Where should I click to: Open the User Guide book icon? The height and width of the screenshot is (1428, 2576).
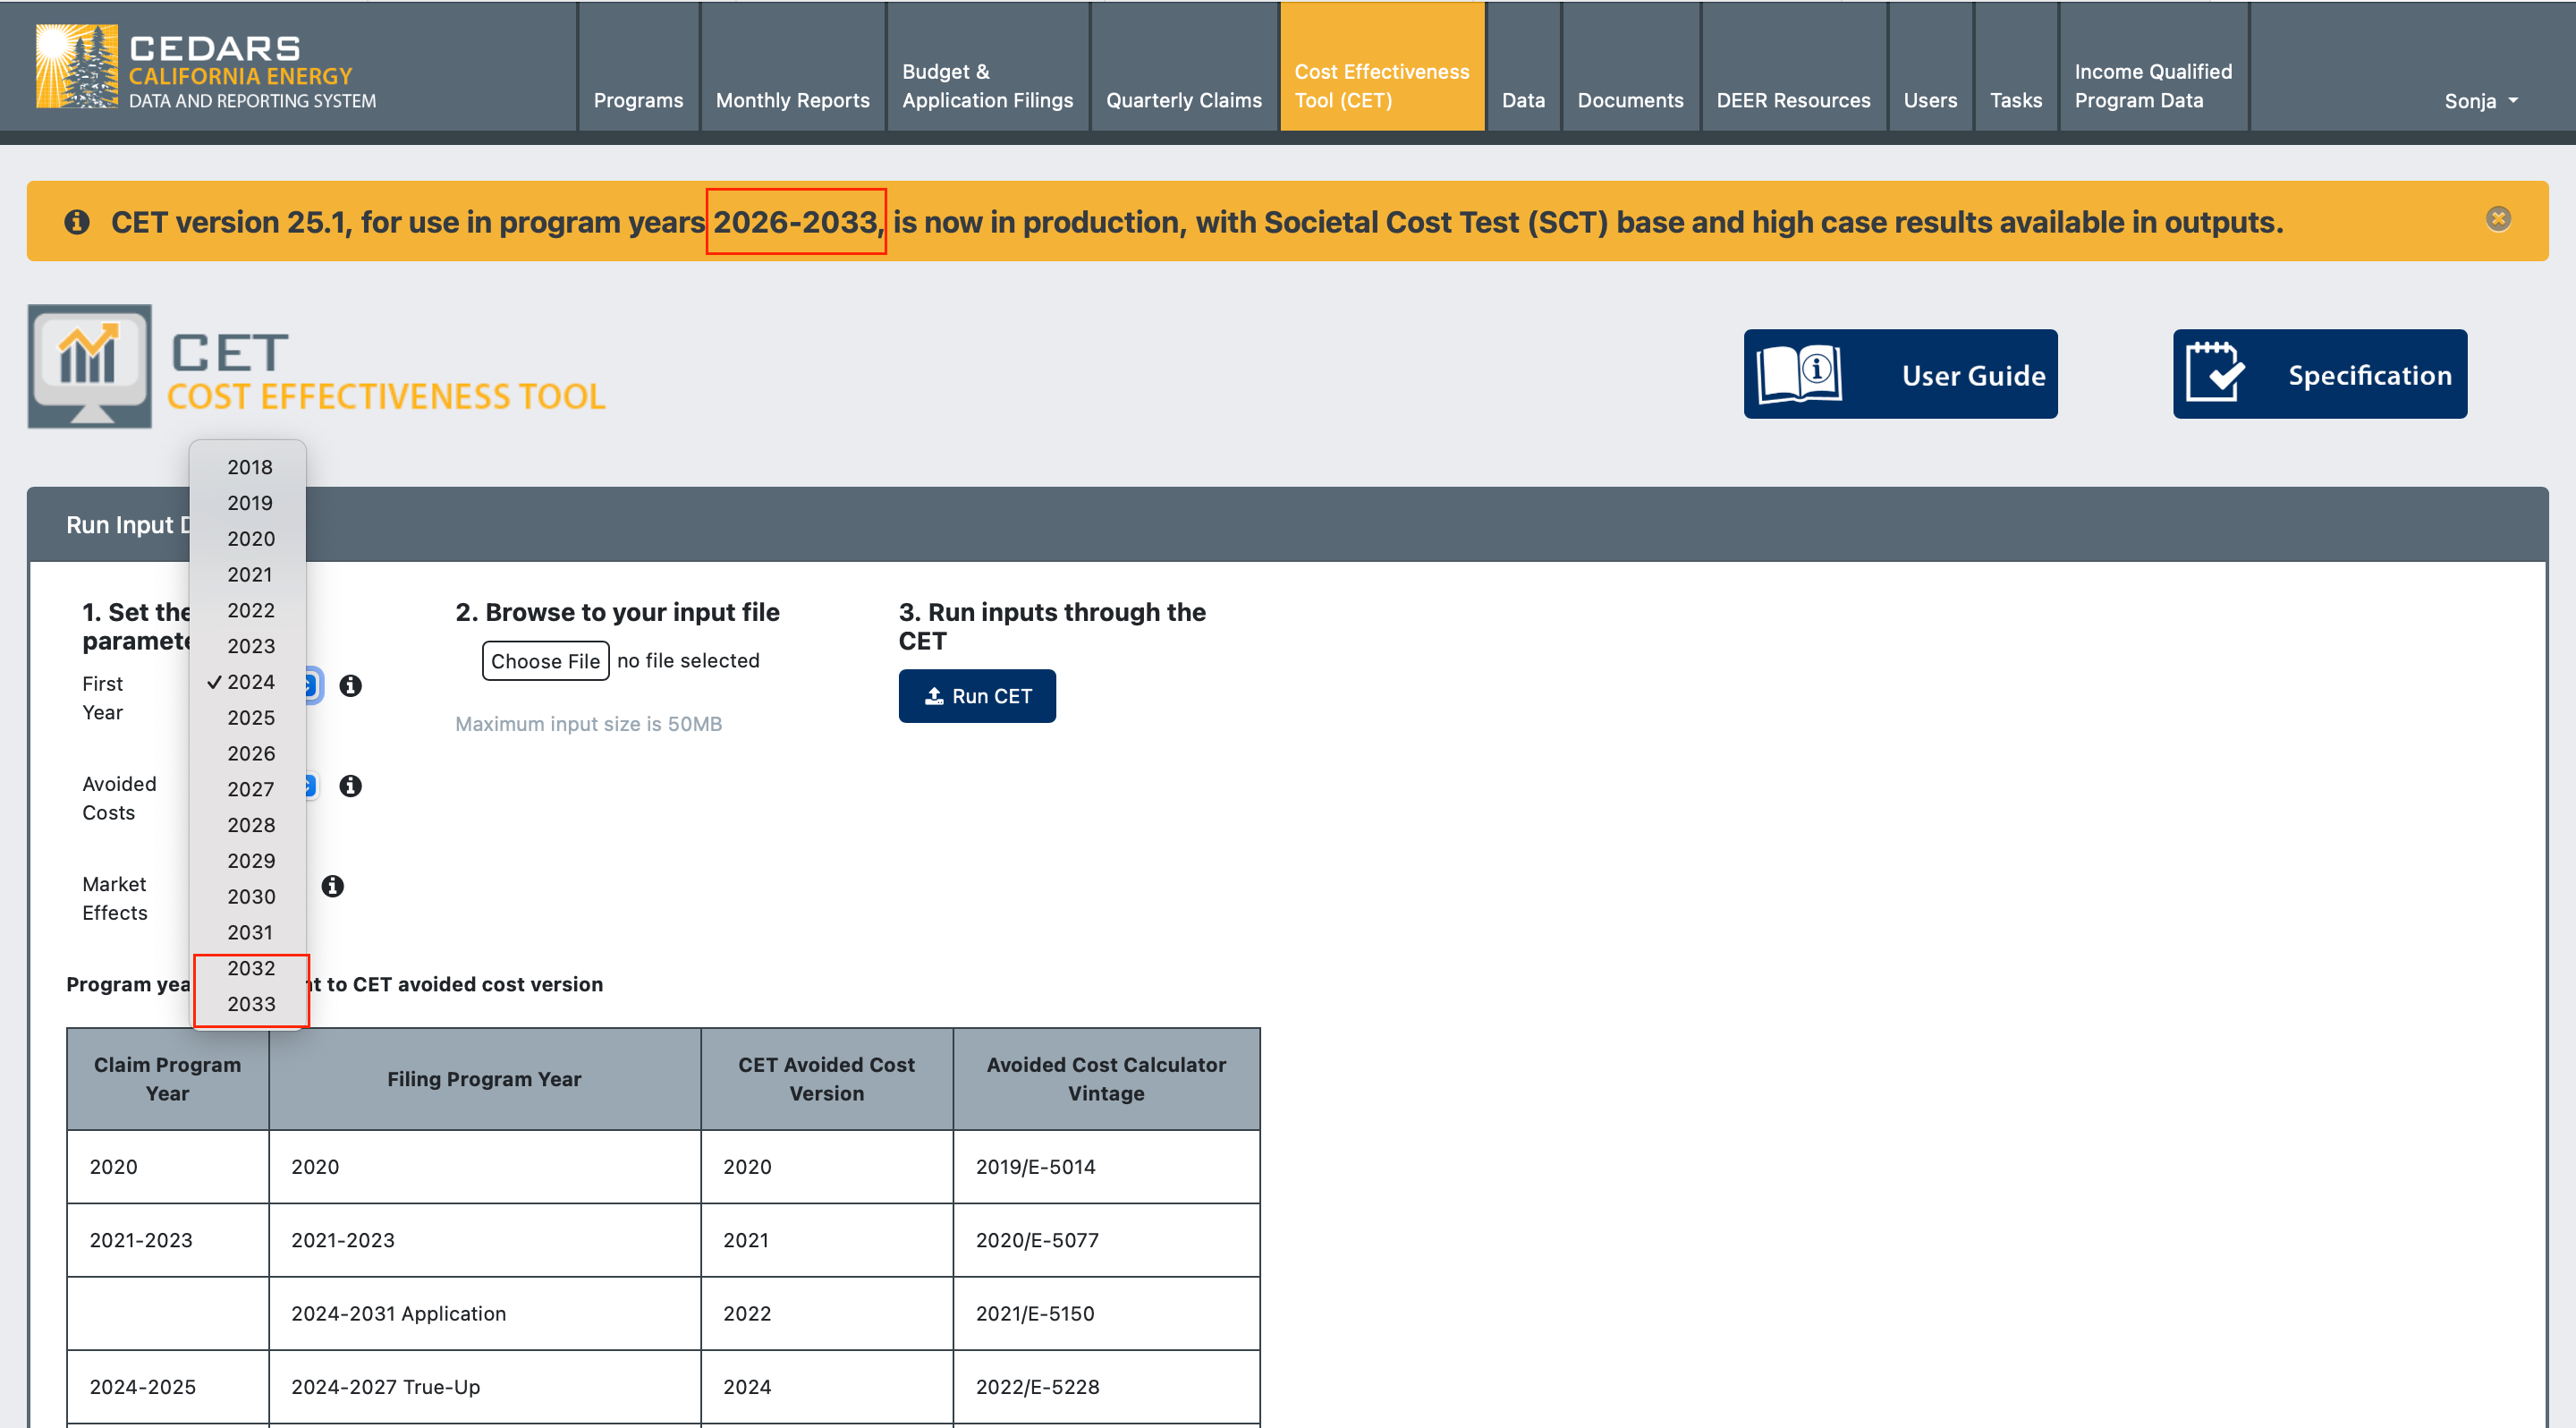(1800, 374)
